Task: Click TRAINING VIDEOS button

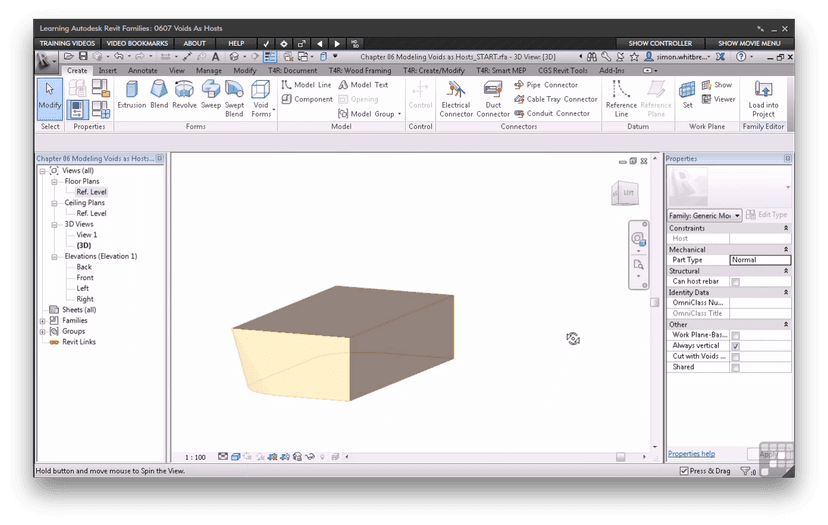Action: (67, 43)
